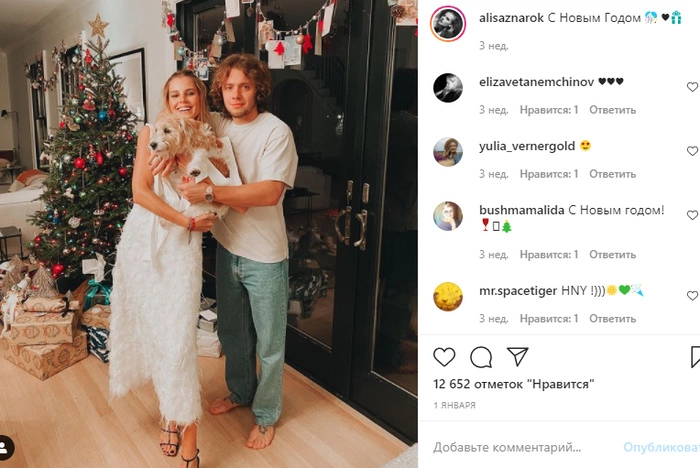Open the alisaznarok username link
The width and height of the screenshot is (700, 468).
pos(511,18)
